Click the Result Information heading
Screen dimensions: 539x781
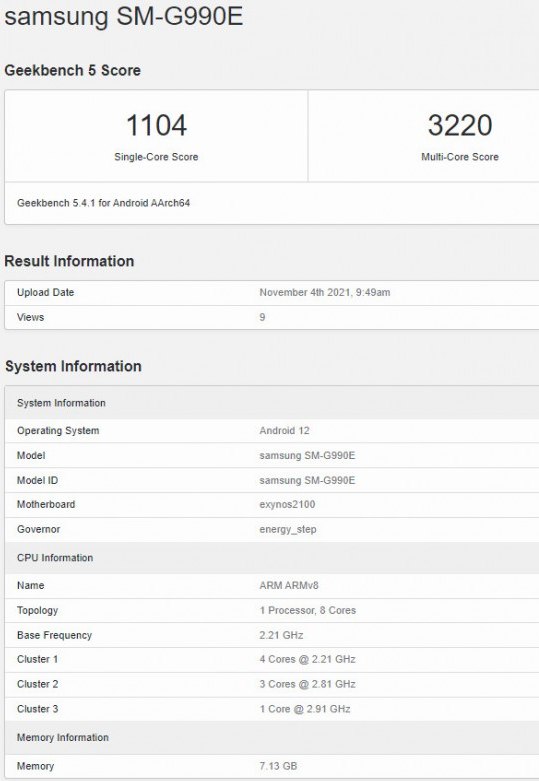[x=69, y=261]
